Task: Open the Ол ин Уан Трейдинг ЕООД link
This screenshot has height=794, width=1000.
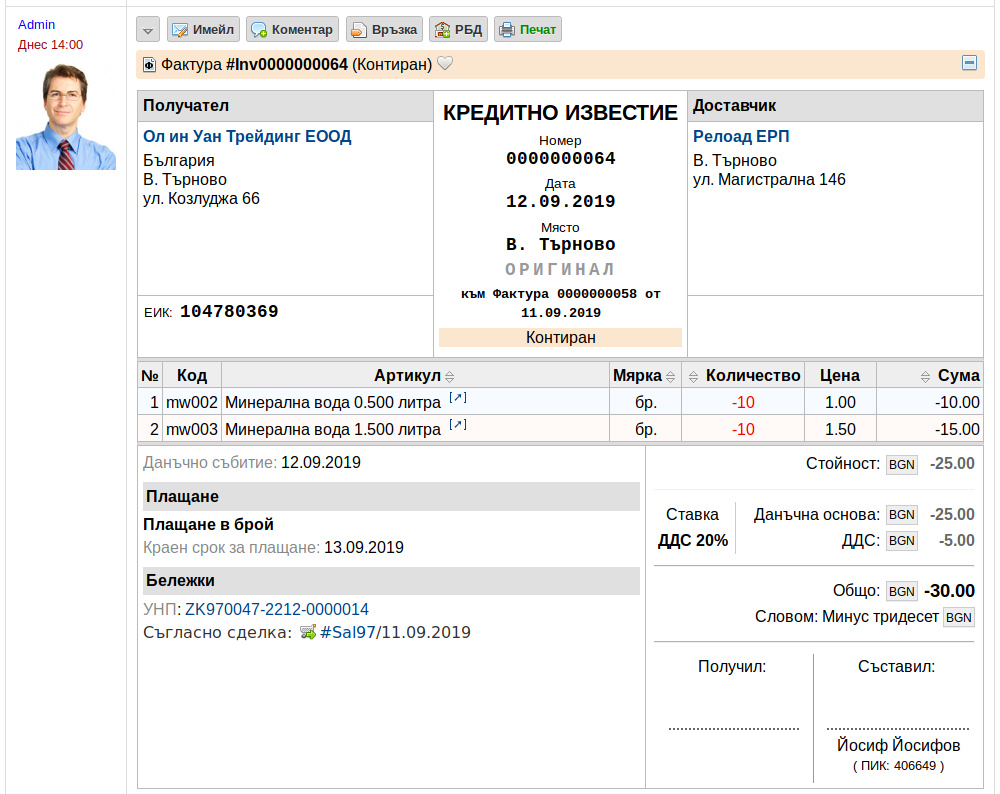Action: tap(247, 136)
